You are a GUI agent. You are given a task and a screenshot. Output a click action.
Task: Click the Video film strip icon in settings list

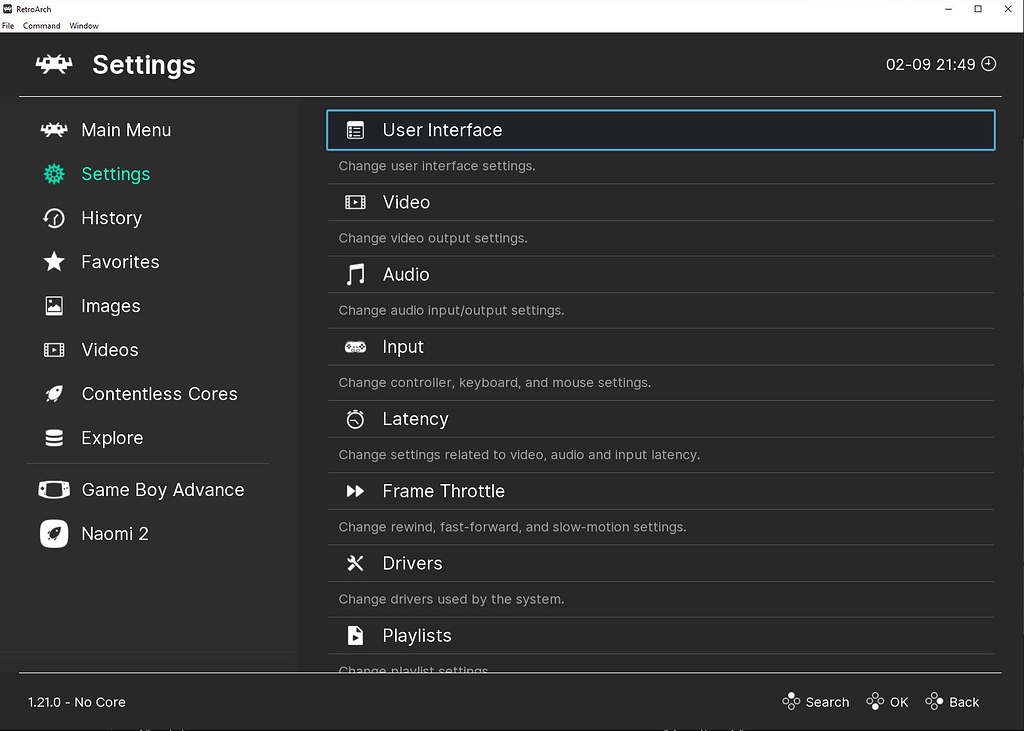pos(355,203)
